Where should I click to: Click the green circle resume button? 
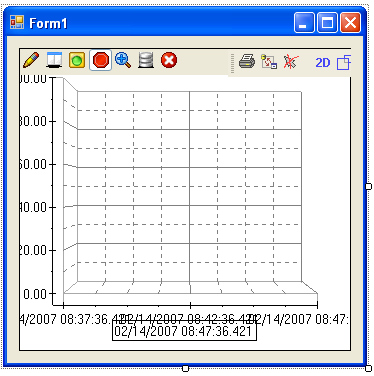coord(77,61)
